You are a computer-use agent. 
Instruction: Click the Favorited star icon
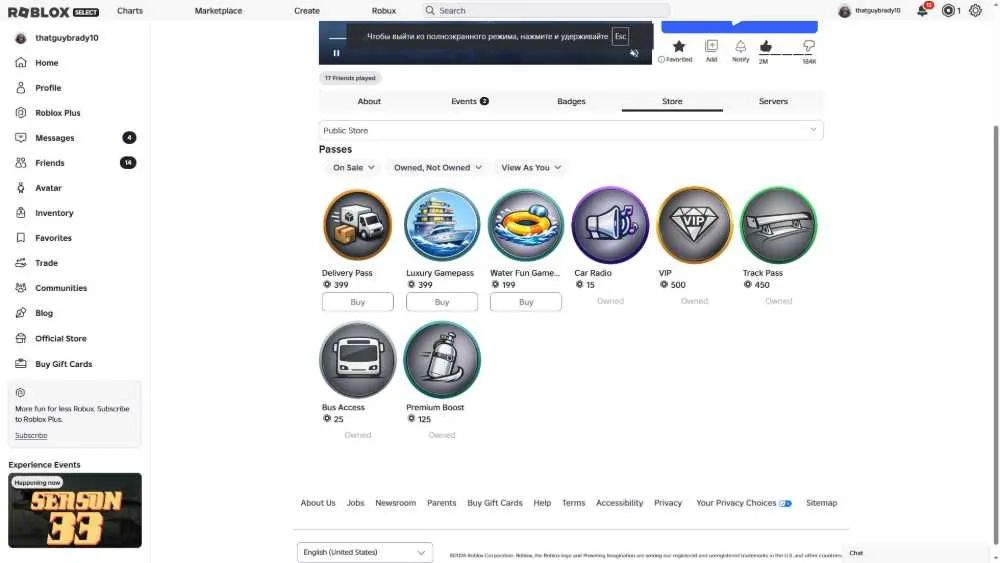point(679,47)
